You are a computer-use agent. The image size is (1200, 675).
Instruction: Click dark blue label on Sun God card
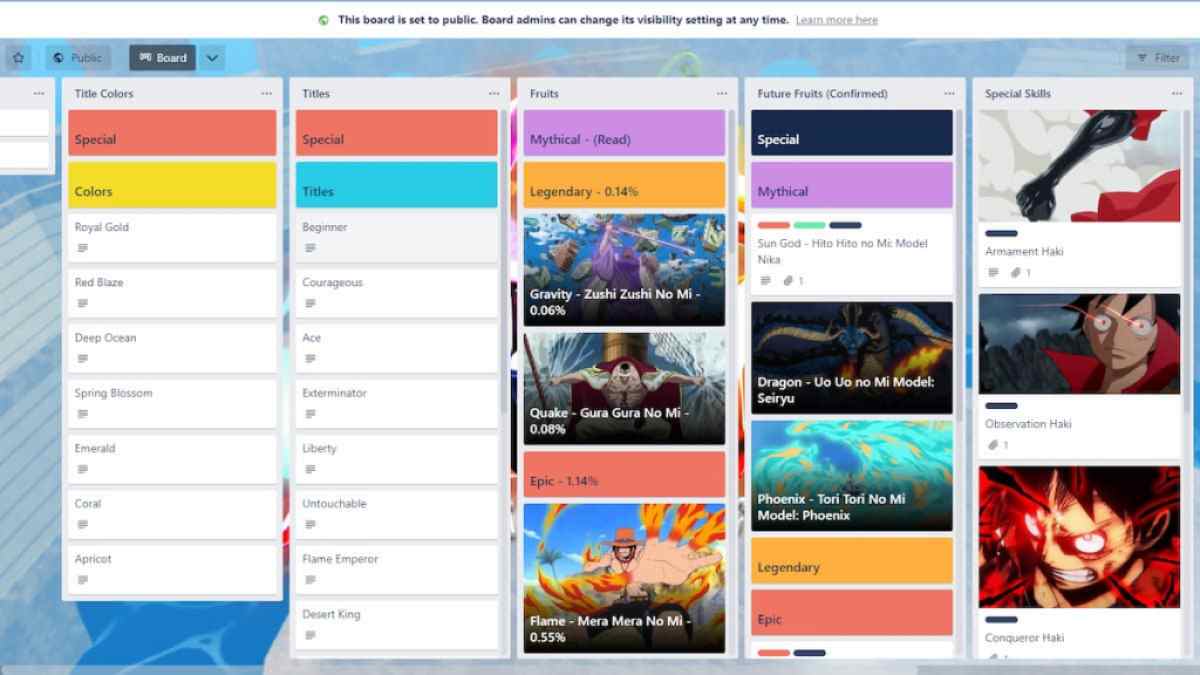846,225
